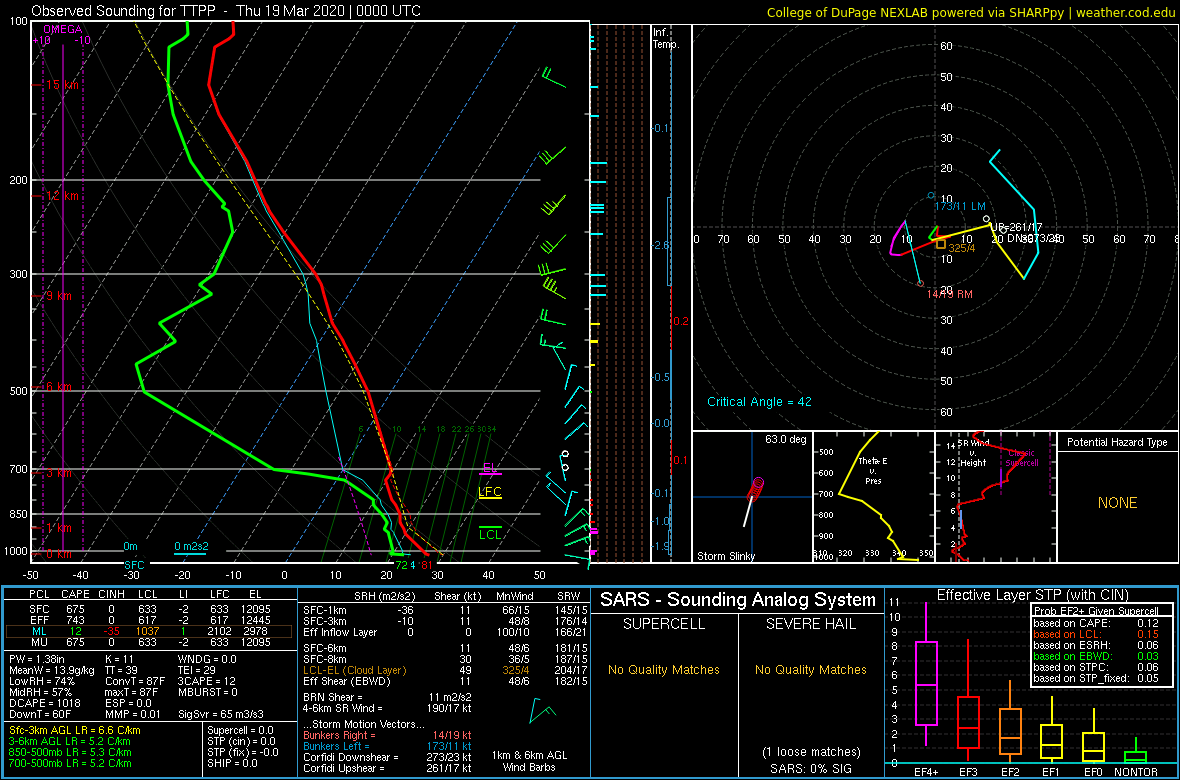
Task: Select the highlighted ML parcel row
Action: pos(150,630)
